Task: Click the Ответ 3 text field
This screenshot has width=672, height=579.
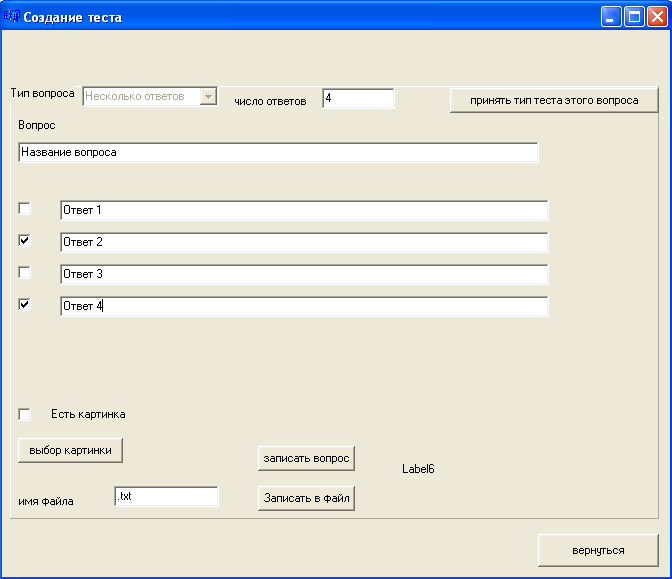Action: pyautogui.click(x=304, y=274)
